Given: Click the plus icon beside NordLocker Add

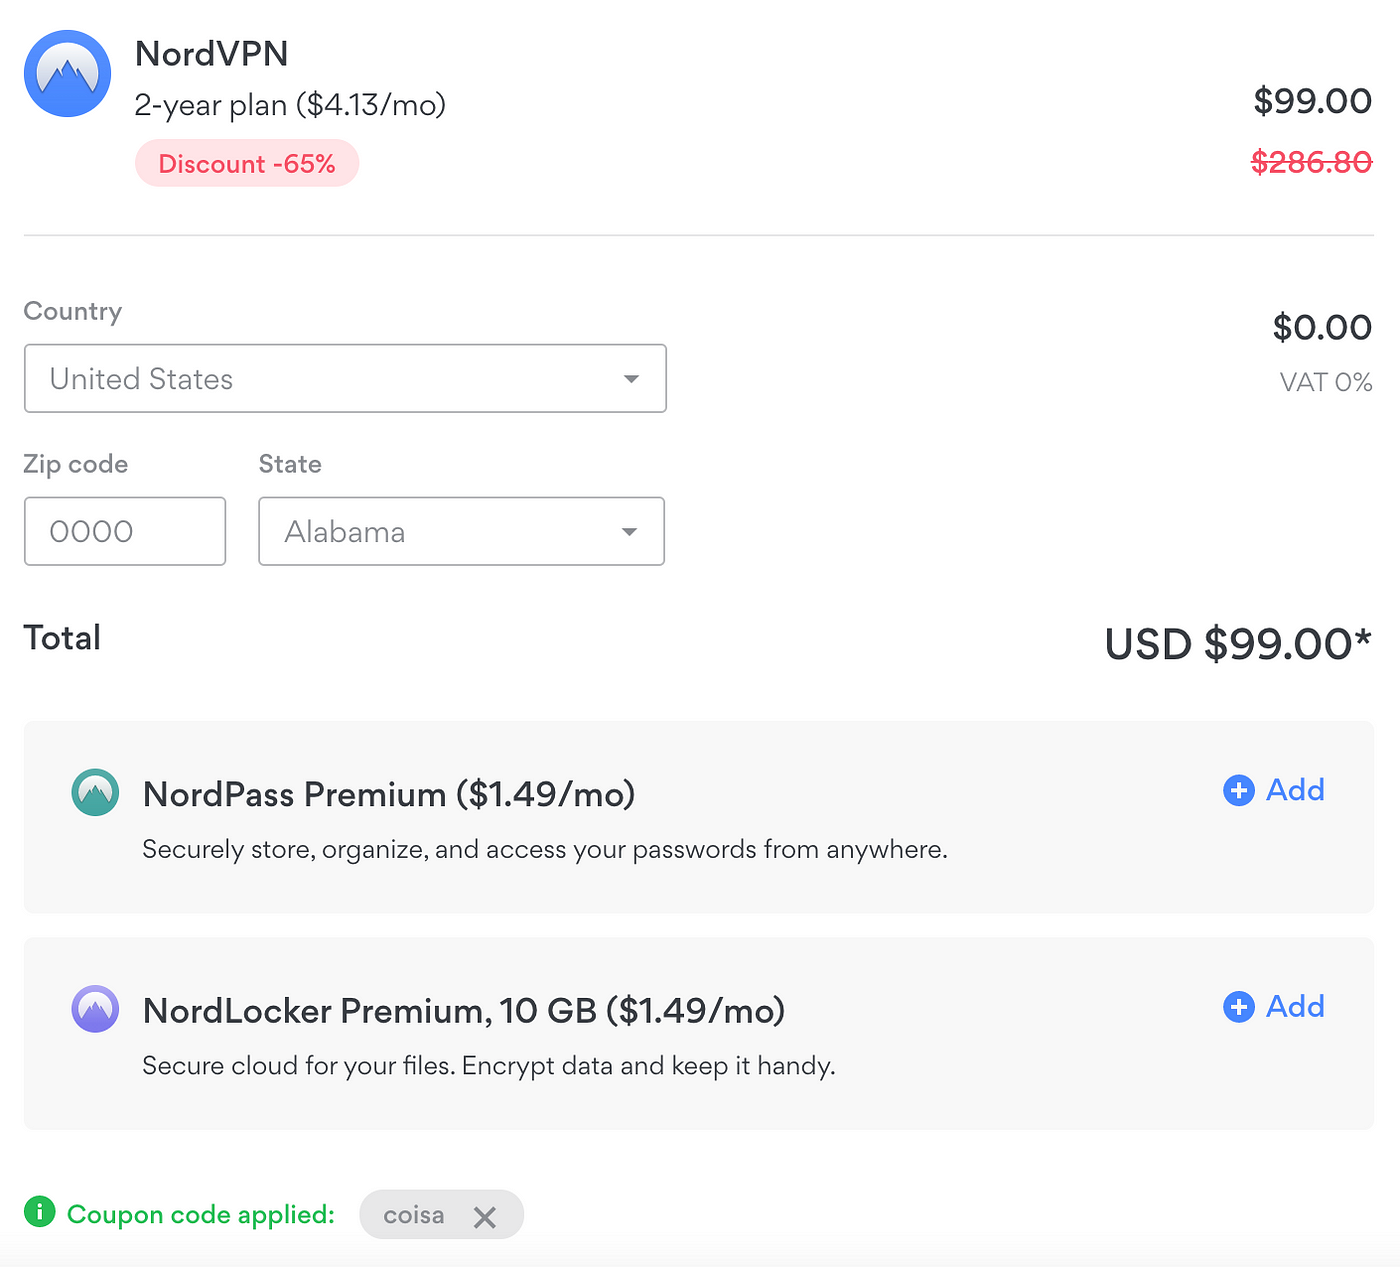Looking at the screenshot, I should [x=1238, y=1007].
